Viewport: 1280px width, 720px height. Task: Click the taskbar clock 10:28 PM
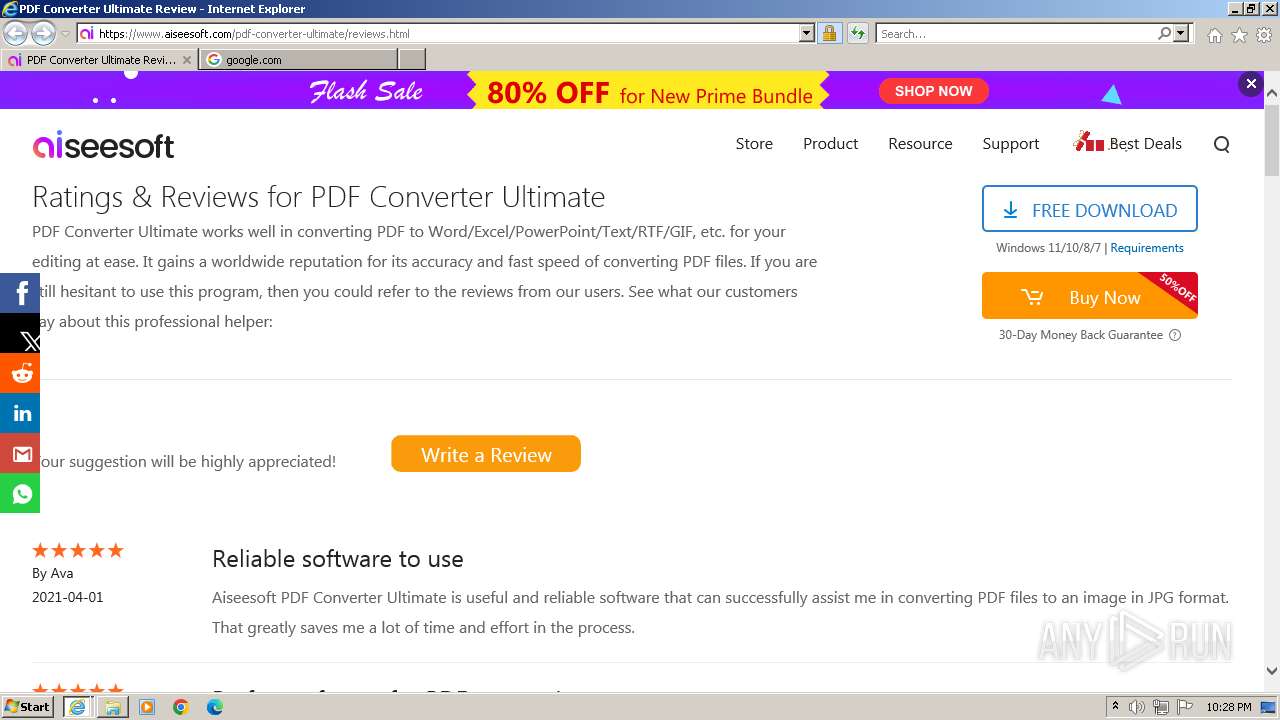tap(1228, 707)
